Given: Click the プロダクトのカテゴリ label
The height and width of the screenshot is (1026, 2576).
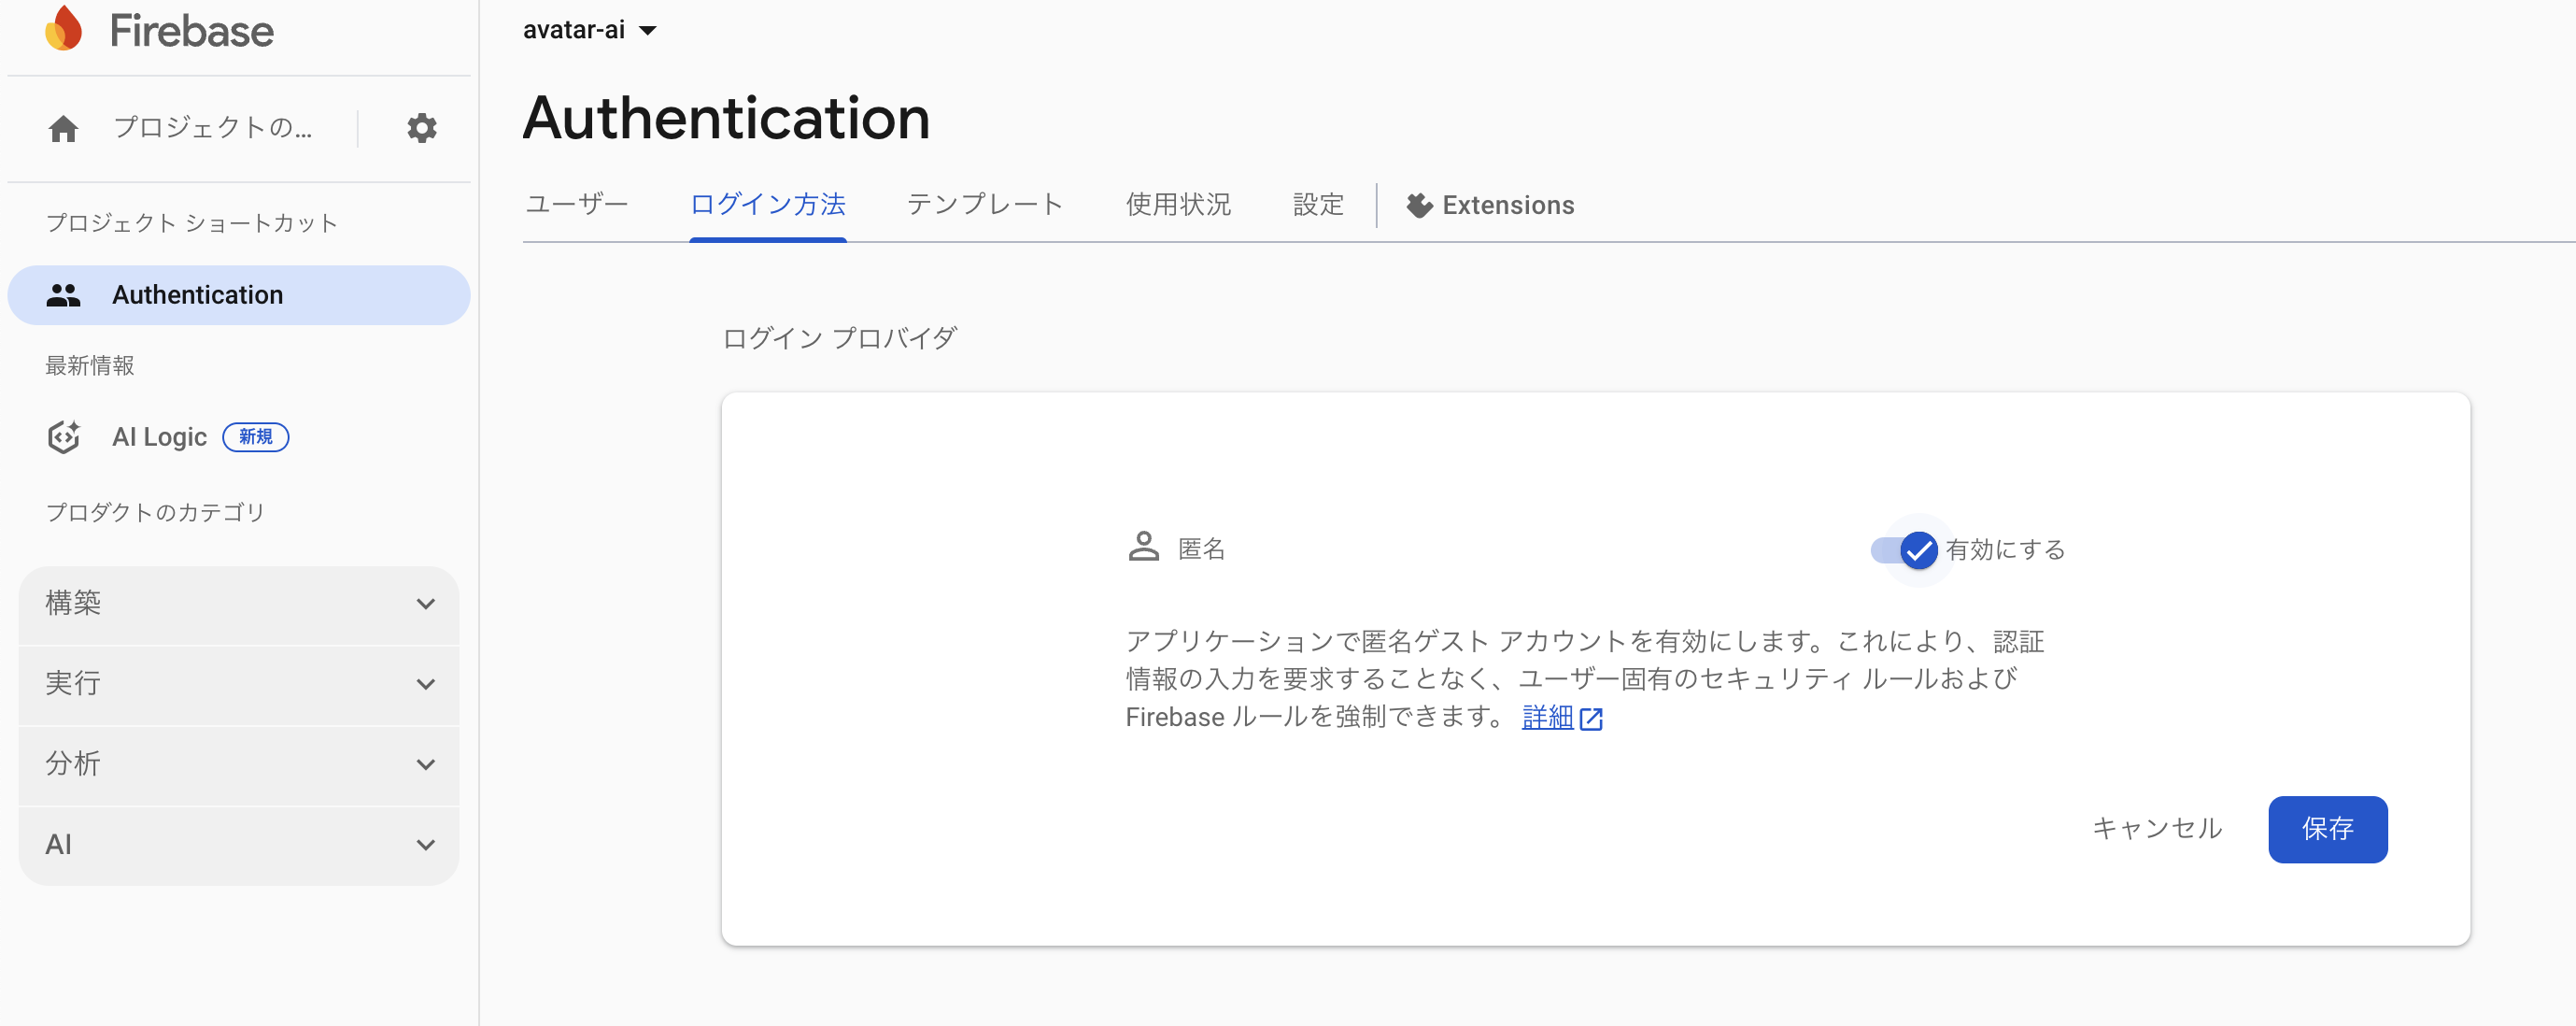Looking at the screenshot, I should pyautogui.click(x=155, y=512).
